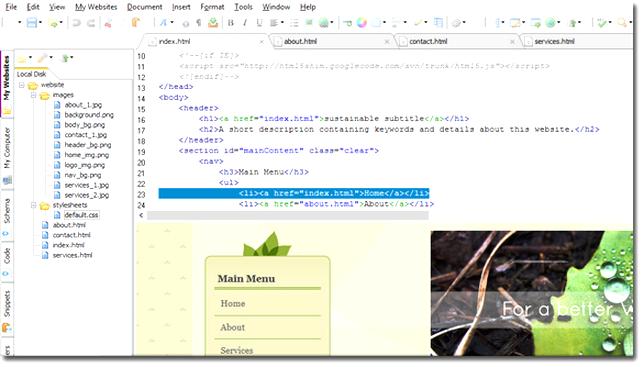This screenshot has width=644, height=367.
Task: Click the Home link in the preview menu
Action: click(x=233, y=304)
